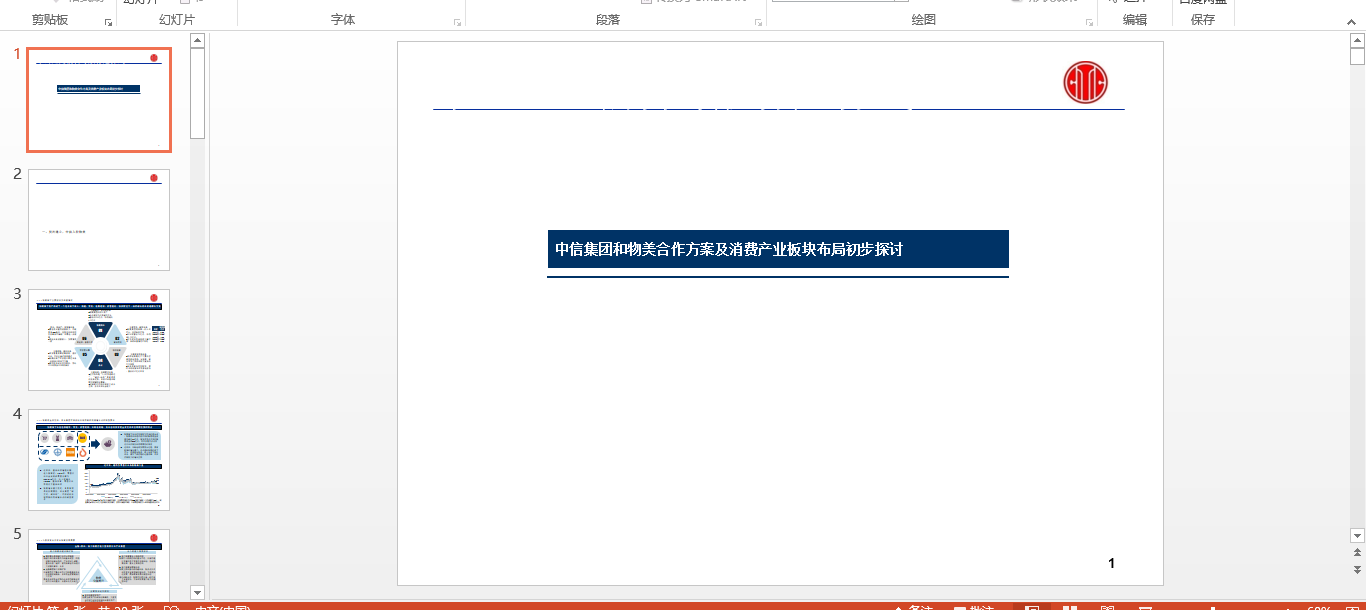The image size is (1366, 610).
Task: Click the slide editor scroll-up arrow
Action: (x=1357, y=41)
